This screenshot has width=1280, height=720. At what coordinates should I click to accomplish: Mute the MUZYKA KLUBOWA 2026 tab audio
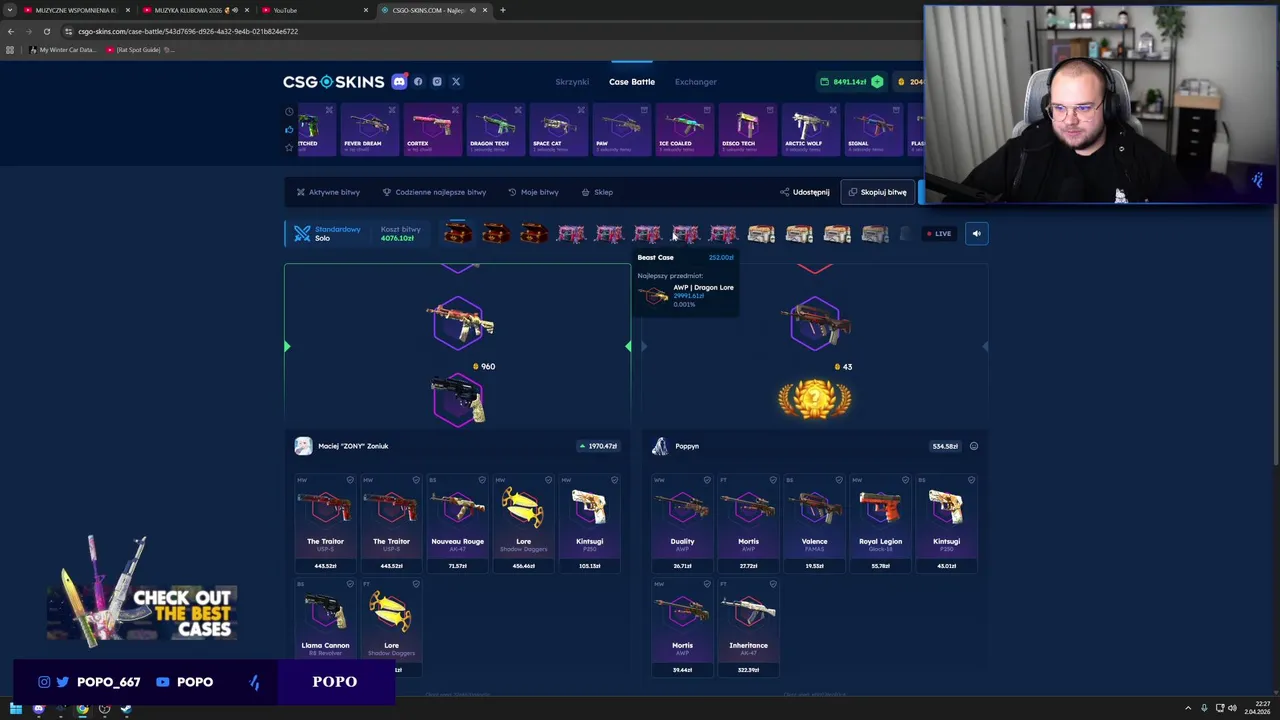pyautogui.click(x=235, y=10)
